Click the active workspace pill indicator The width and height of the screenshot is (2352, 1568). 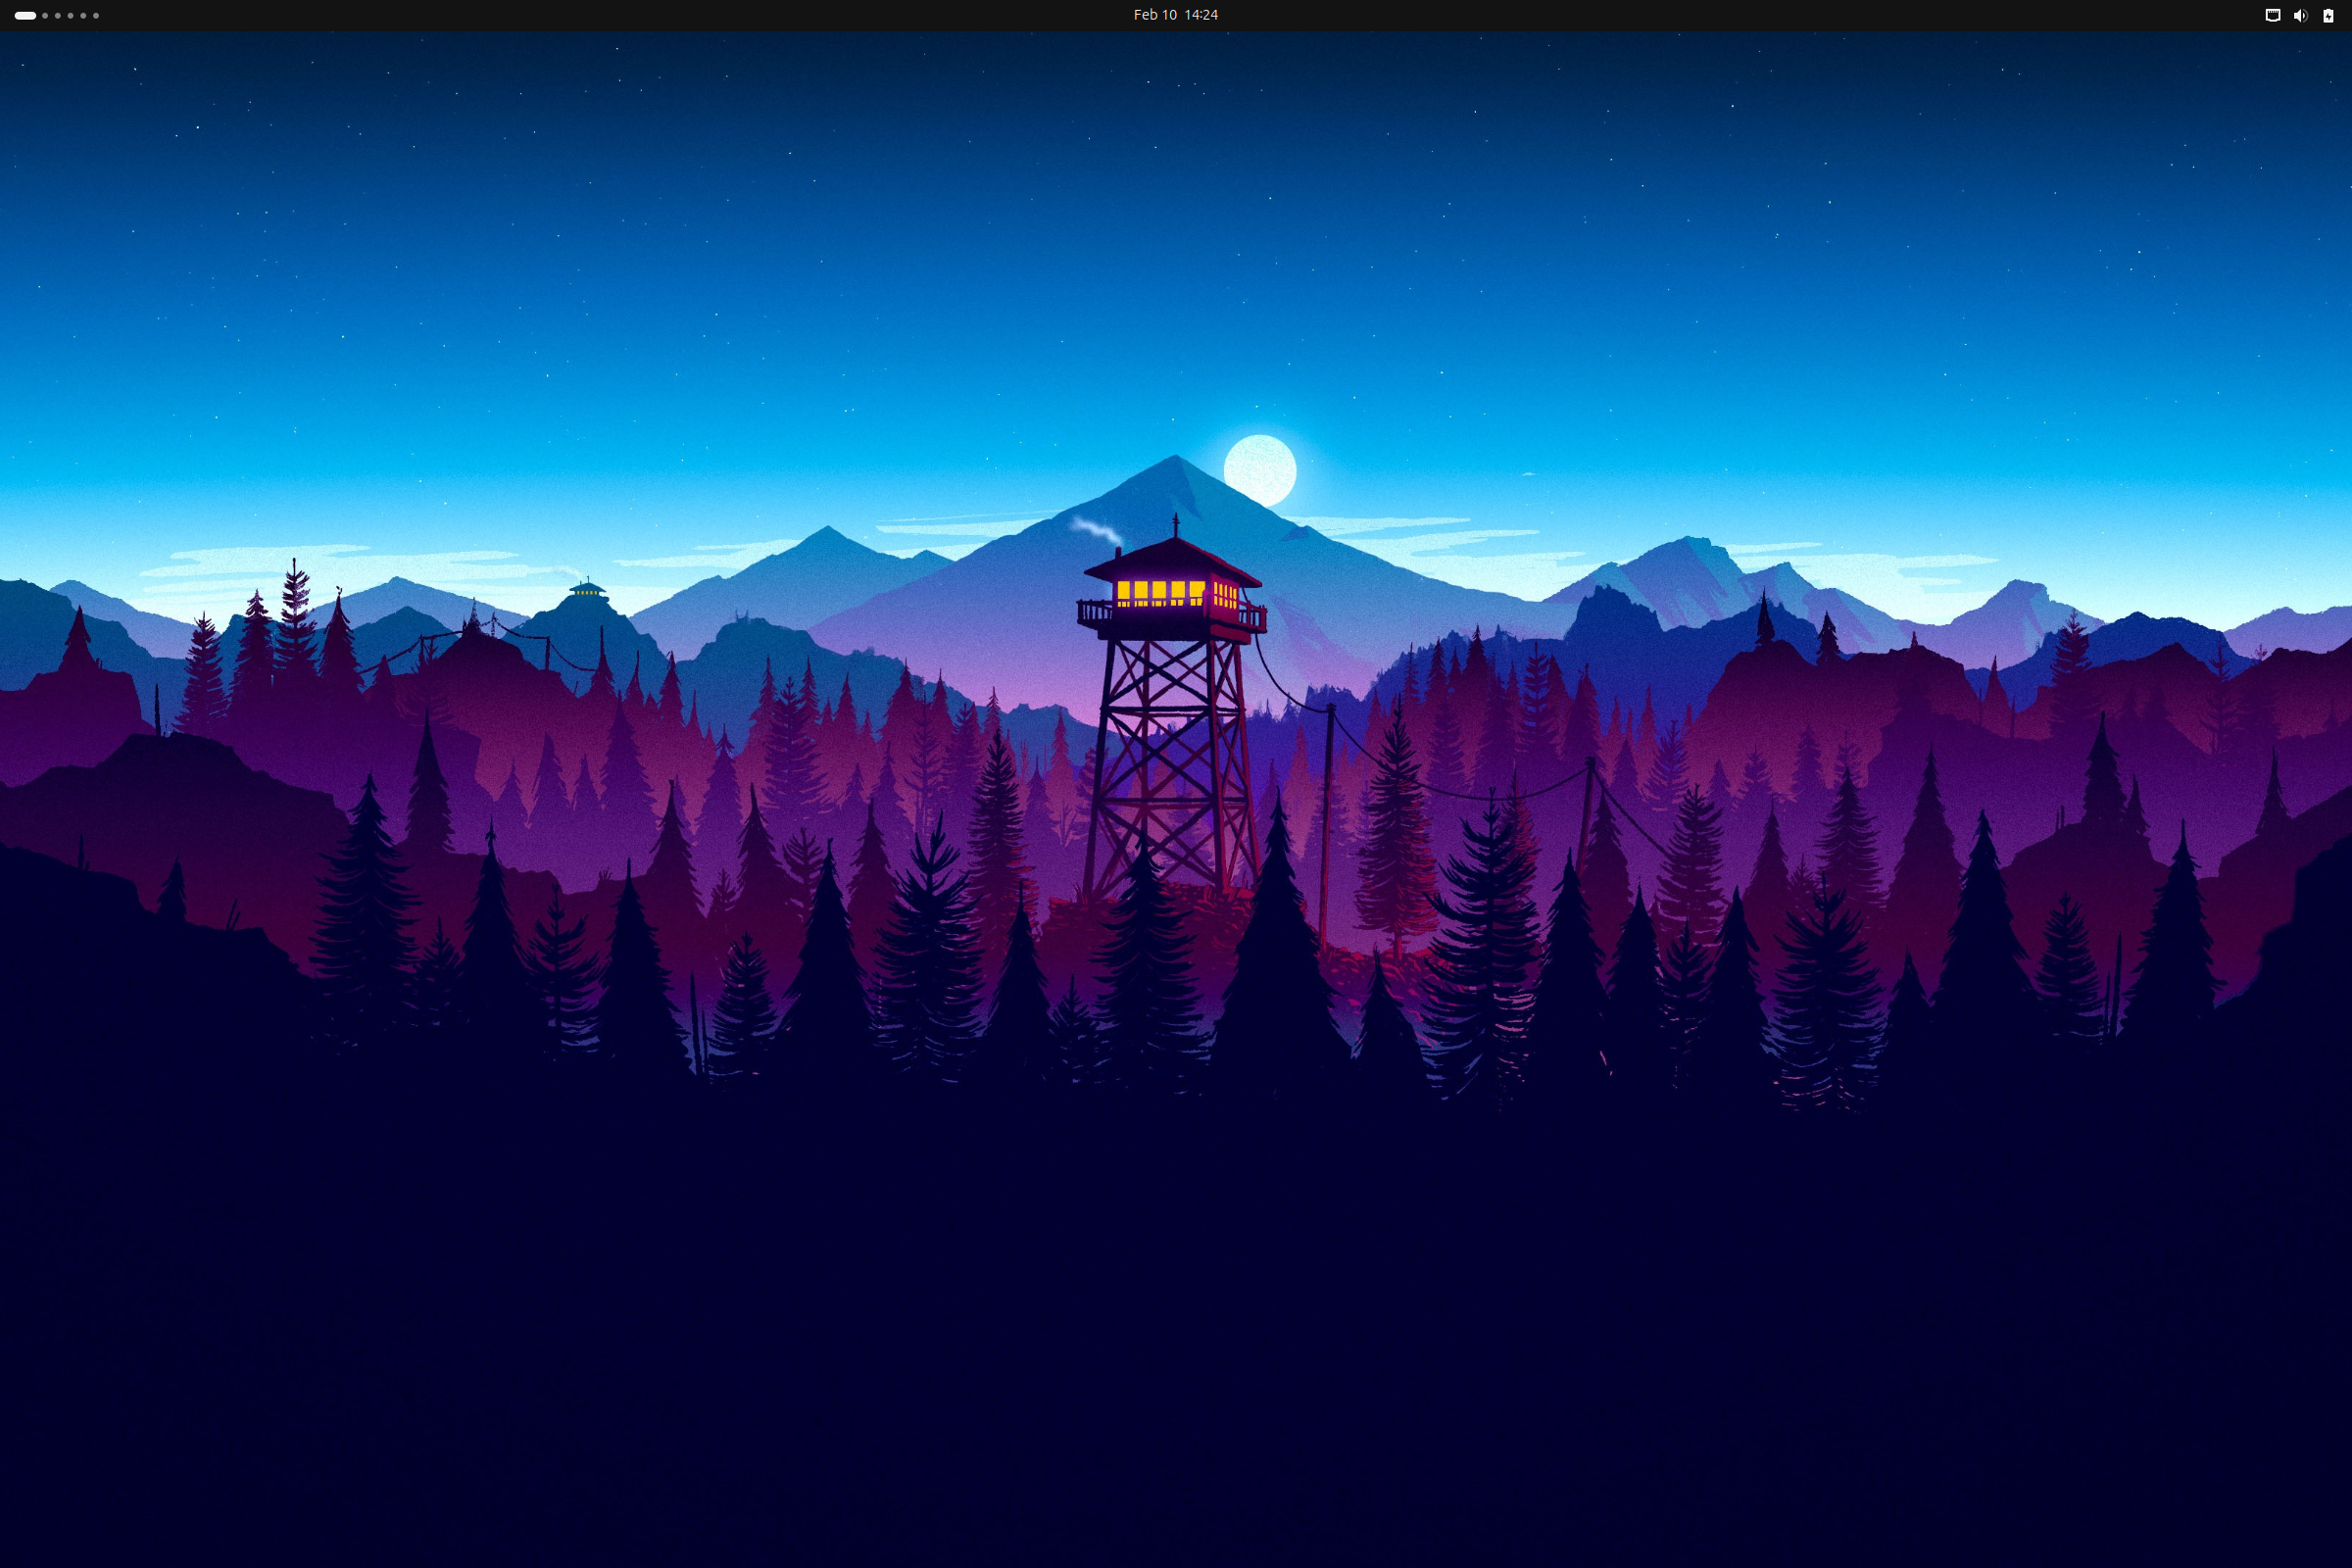(x=25, y=15)
